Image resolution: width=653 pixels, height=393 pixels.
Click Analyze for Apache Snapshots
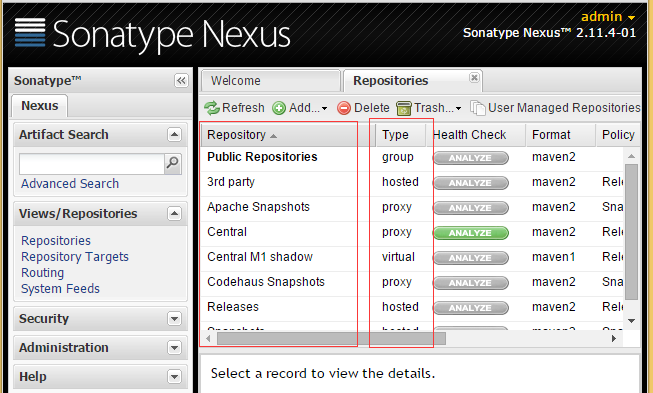471,208
